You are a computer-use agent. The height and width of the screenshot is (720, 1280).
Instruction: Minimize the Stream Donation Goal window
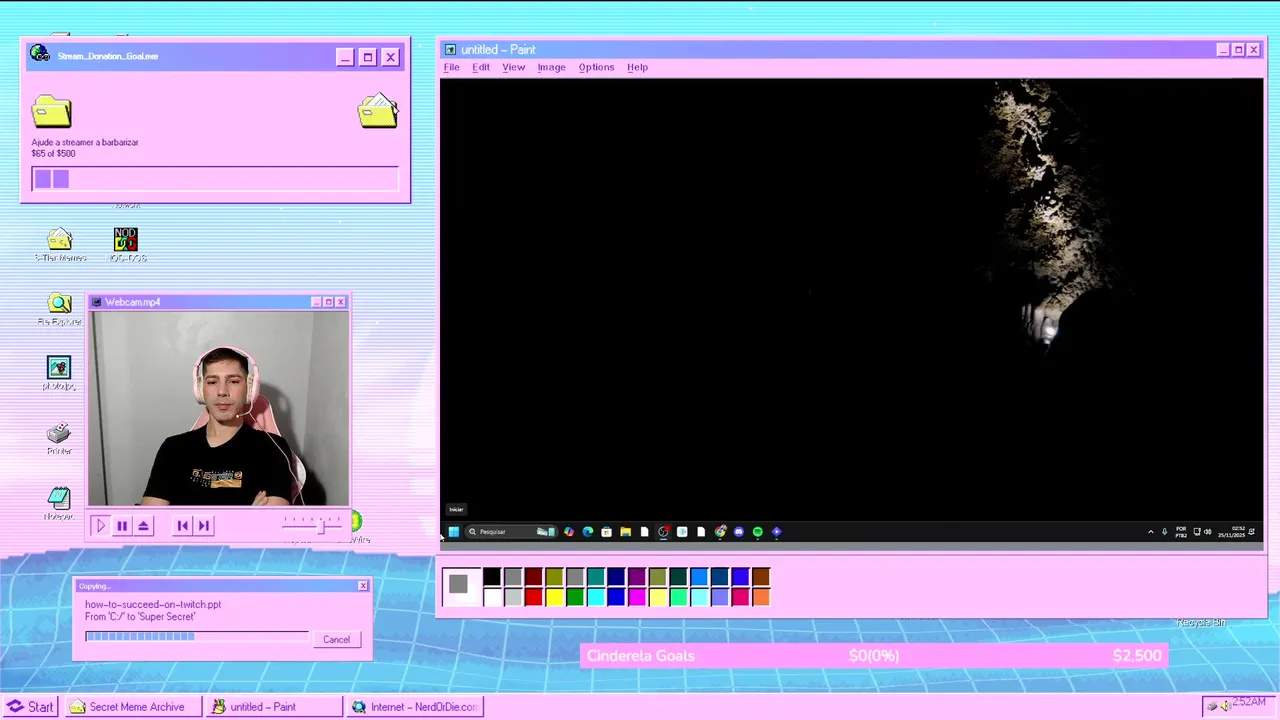(345, 57)
